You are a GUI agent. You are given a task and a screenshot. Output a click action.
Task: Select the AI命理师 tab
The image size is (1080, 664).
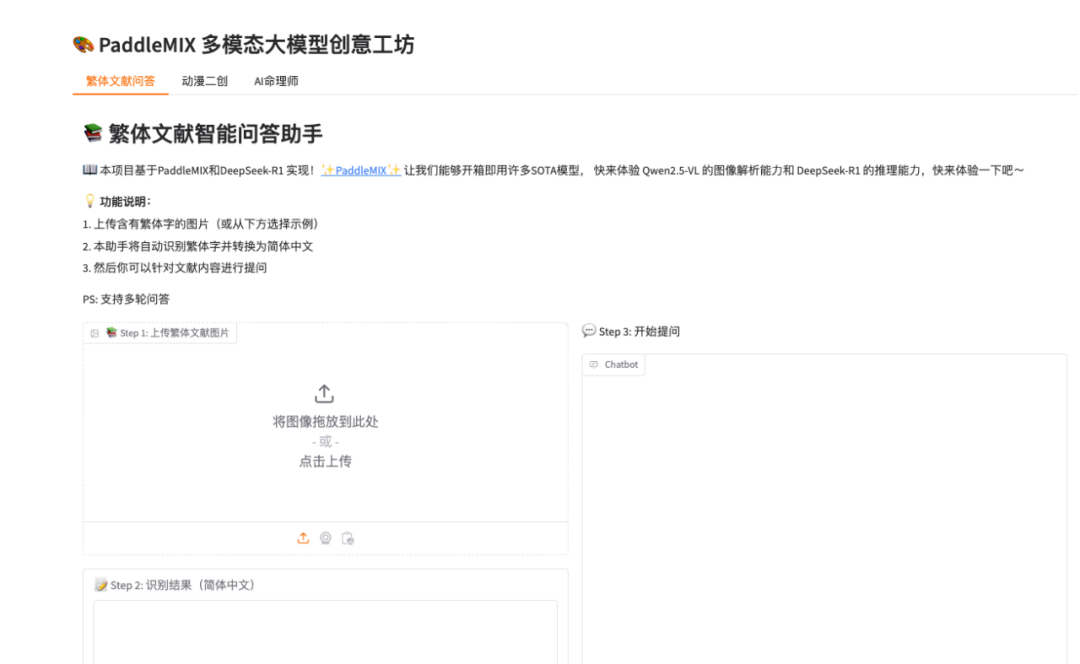pos(276,81)
